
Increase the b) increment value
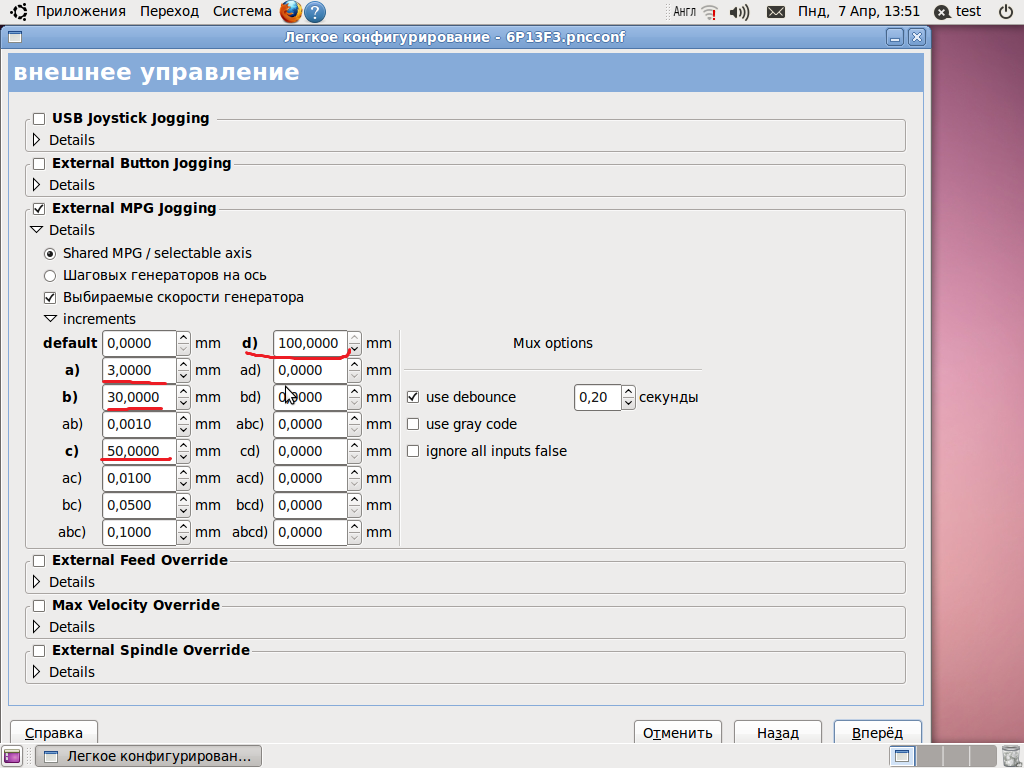coord(184,391)
